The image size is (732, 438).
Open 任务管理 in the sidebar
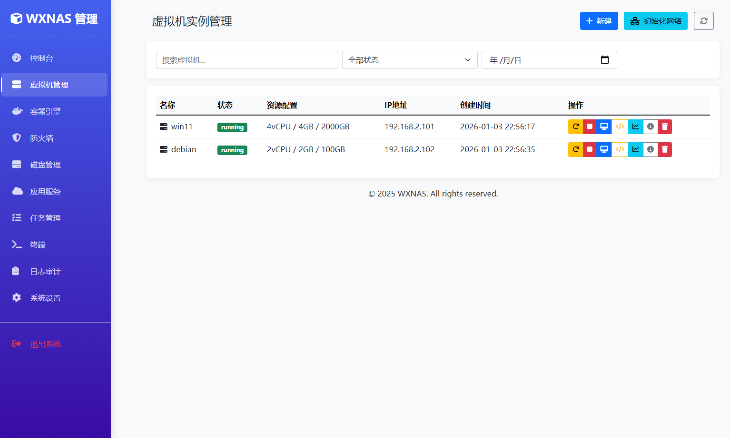click(54, 218)
